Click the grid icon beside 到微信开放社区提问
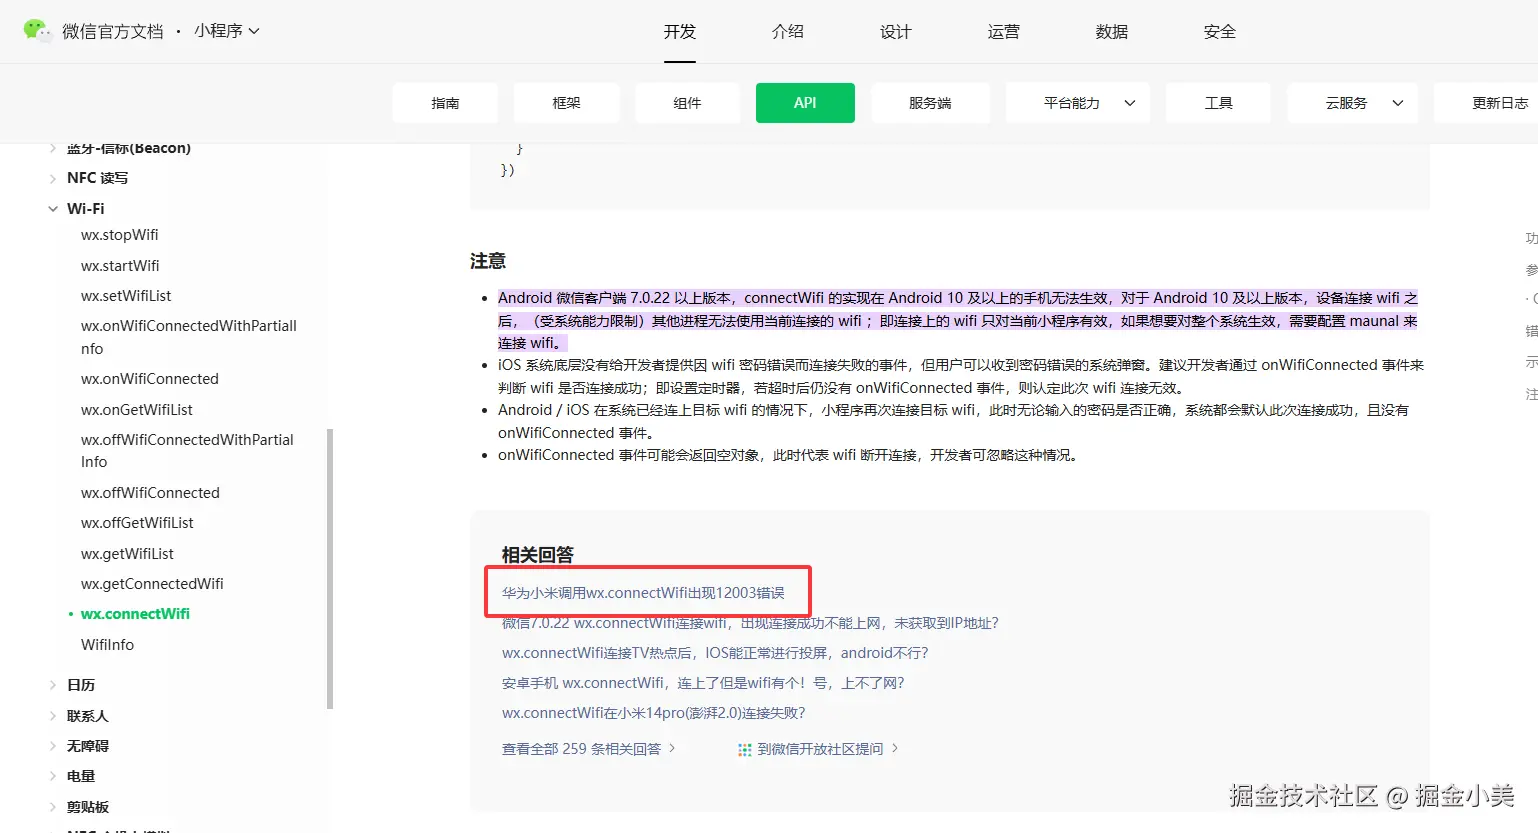This screenshot has width=1538, height=833. pyautogui.click(x=745, y=746)
